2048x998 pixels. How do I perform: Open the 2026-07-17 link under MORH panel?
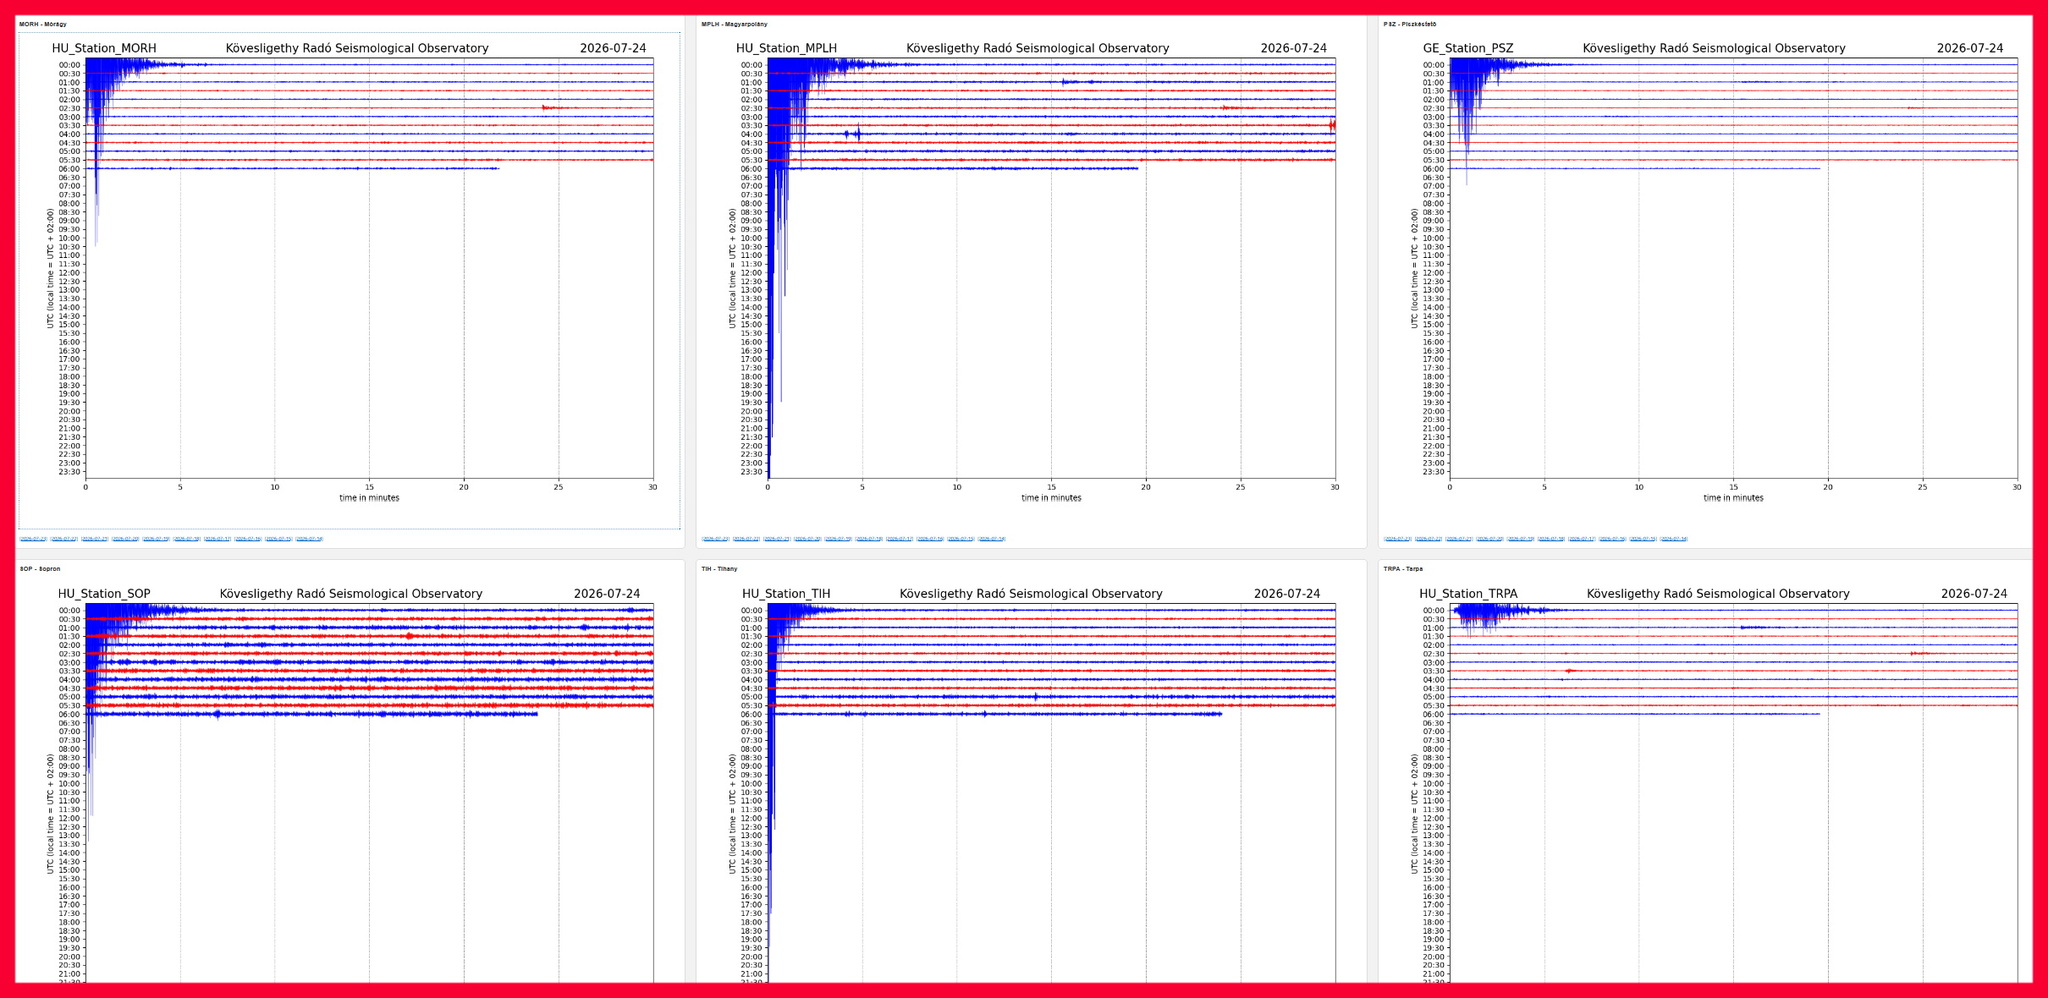pos(217,539)
